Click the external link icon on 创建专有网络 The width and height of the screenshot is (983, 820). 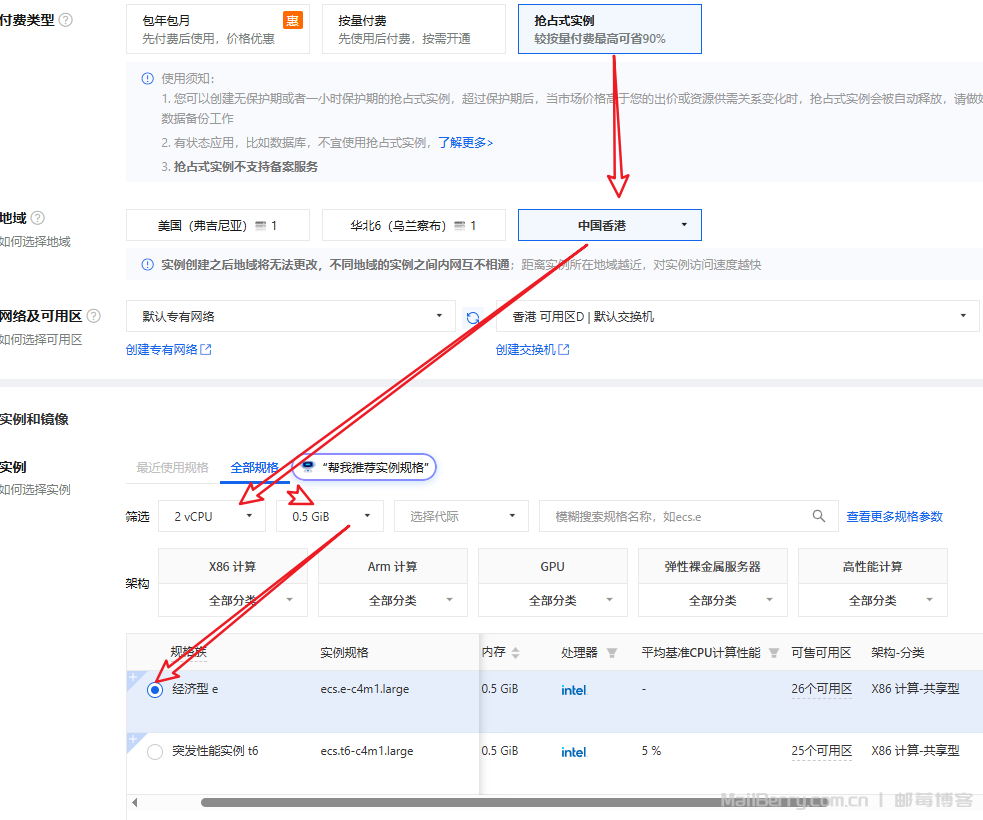point(203,349)
